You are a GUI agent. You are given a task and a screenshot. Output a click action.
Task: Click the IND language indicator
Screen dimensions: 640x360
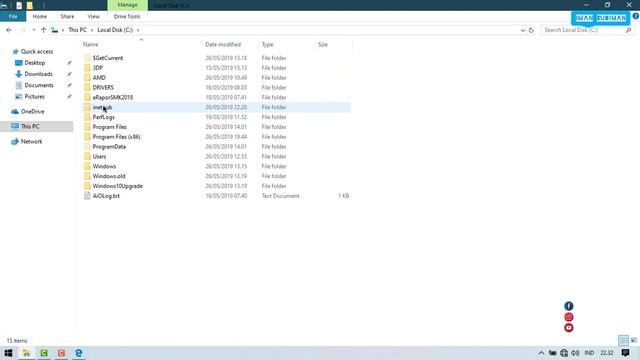[589, 353]
